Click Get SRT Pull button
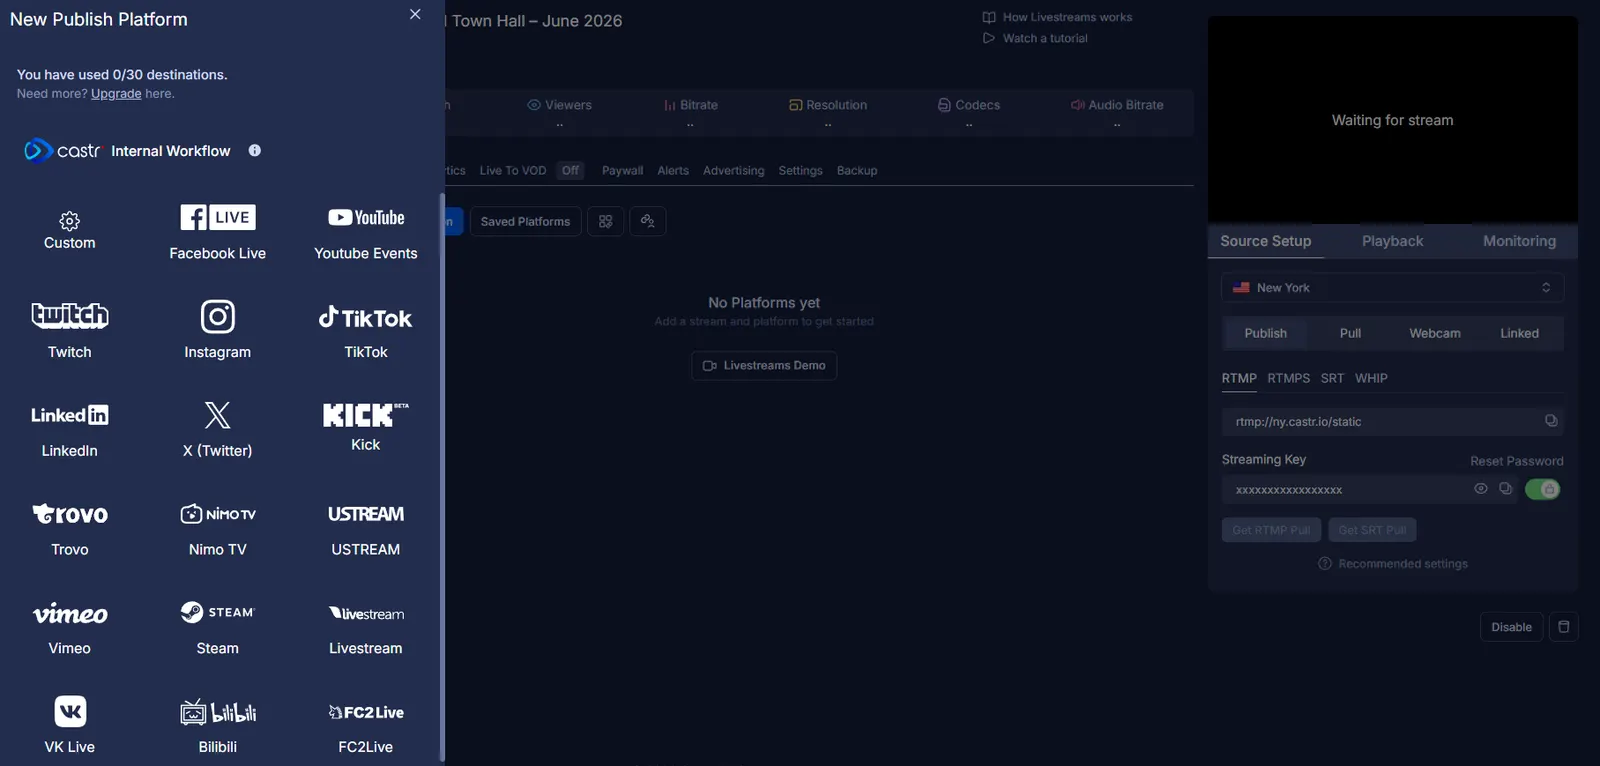 click(x=1372, y=530)
